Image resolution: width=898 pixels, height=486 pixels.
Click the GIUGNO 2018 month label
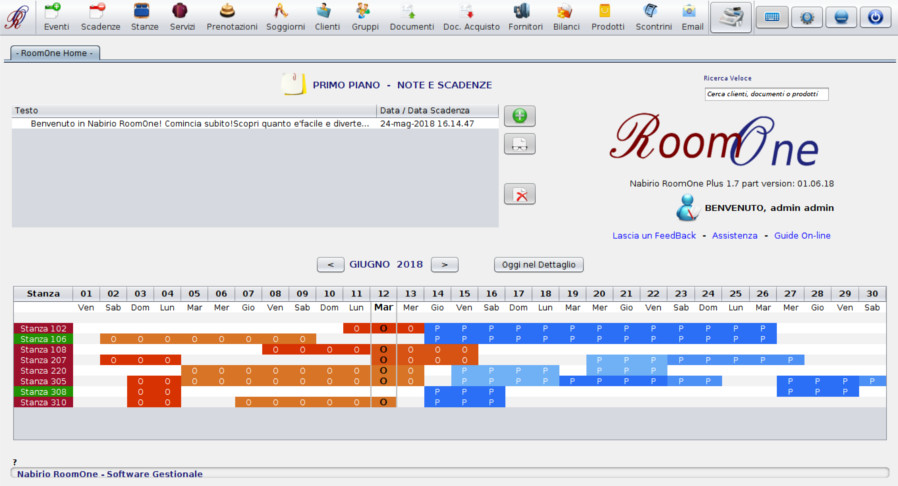click(x=386, y=264)
